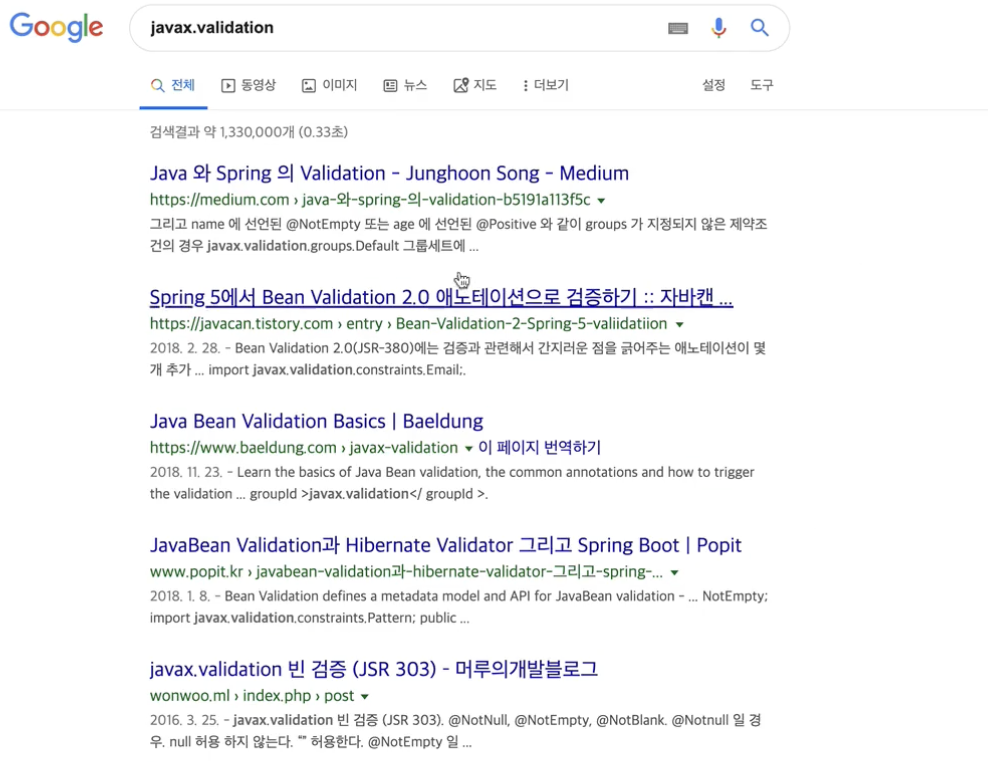Open the Popit JavaBean Validation result
The width and height of the screenshot is (988, 762).
[x=445, y=545]
